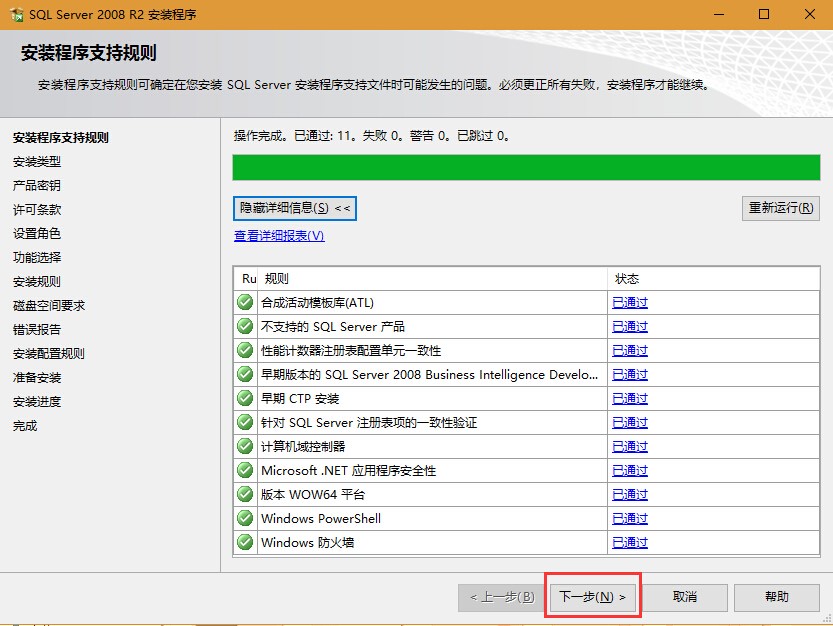
Task: Click the green check icon for Windows PowerShell
Action: coord(245,519)
